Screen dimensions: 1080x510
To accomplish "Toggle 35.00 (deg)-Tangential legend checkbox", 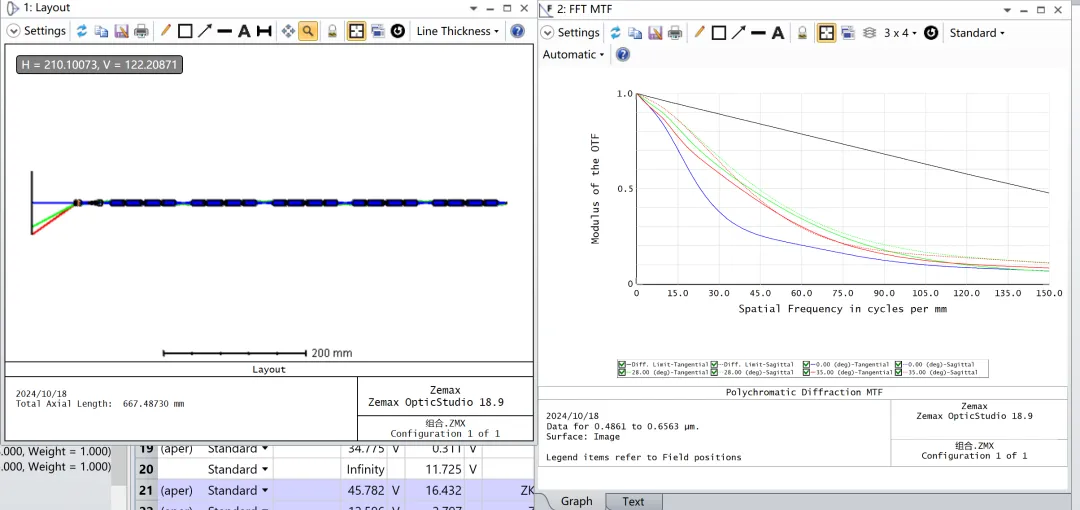I will point(808,372).
